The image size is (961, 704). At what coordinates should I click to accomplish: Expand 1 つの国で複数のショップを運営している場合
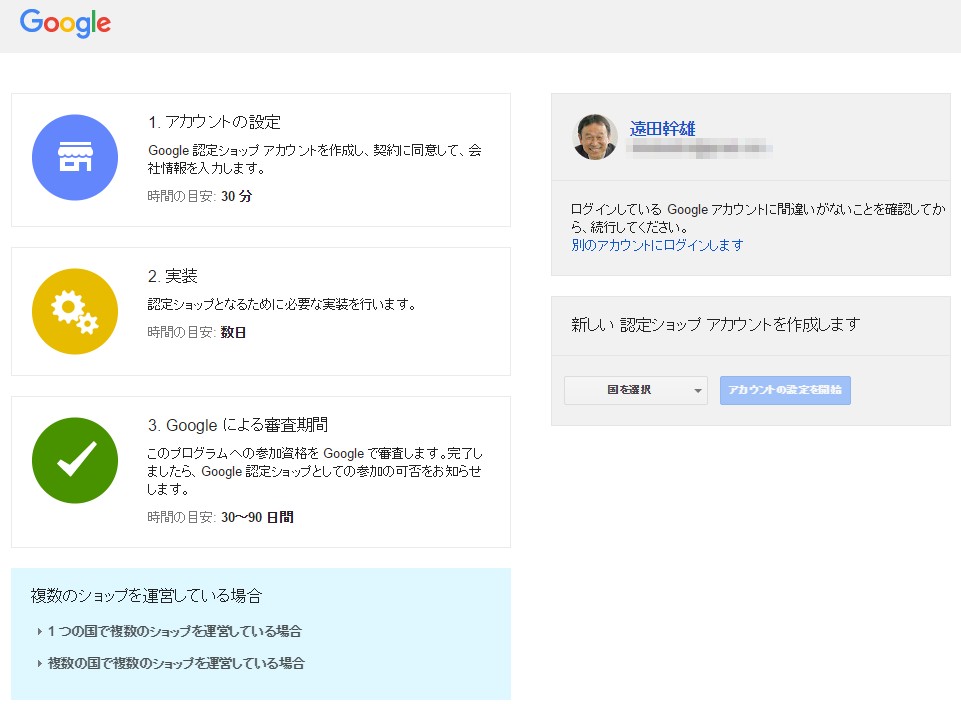point(174,631)
